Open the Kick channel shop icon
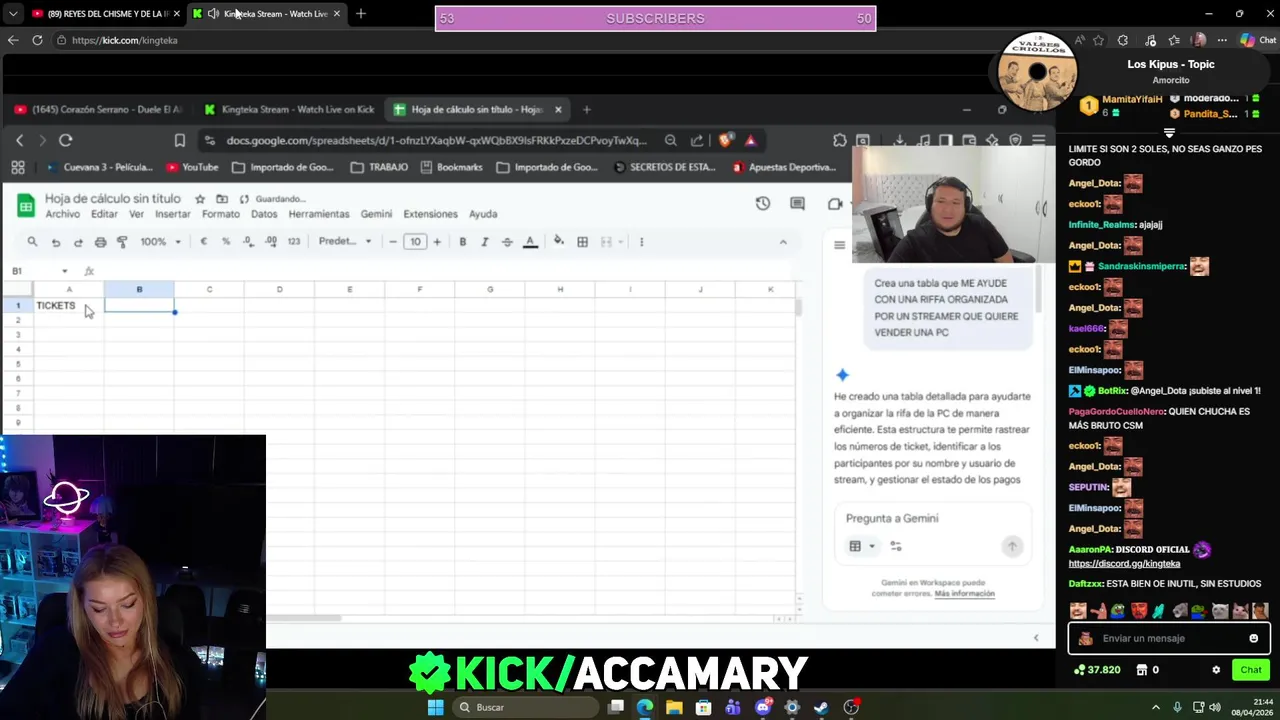Image resolution: width=1280 pixels, height=720 pixels. tap(1141, 670)
